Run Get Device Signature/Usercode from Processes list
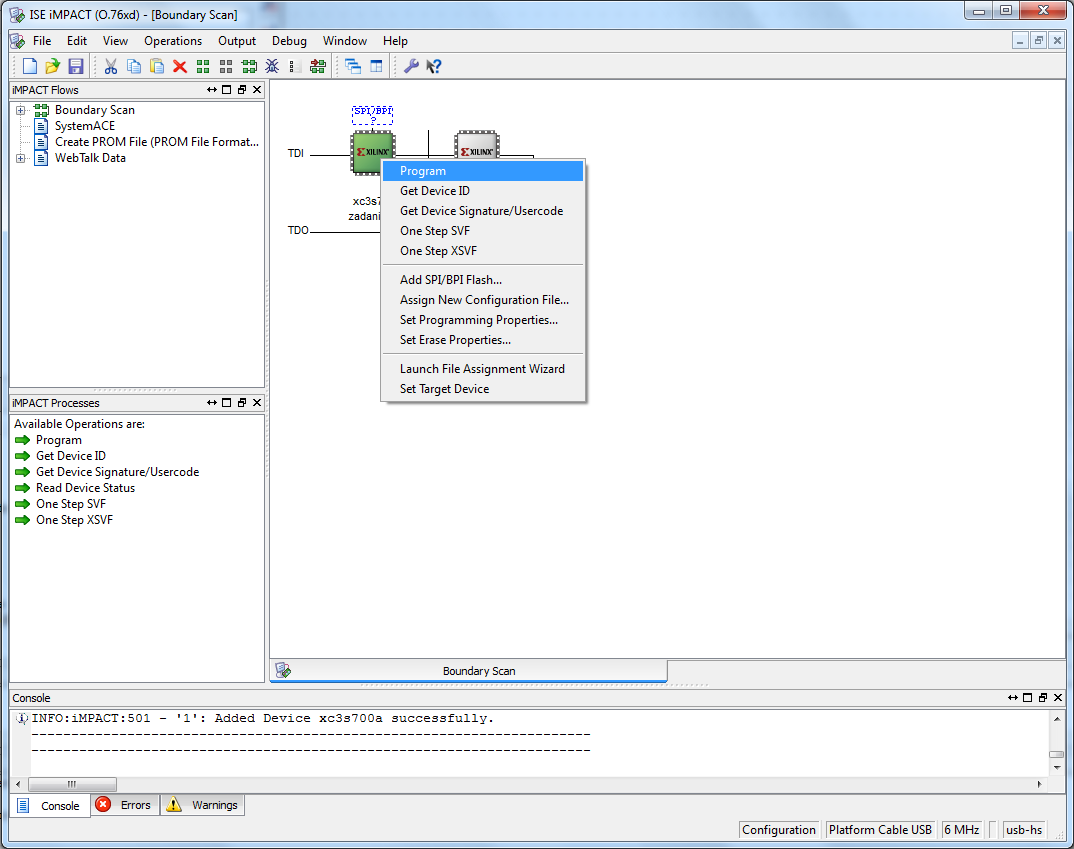The height and width of the screenshot is (849, 1074). (x=117, y=472)
